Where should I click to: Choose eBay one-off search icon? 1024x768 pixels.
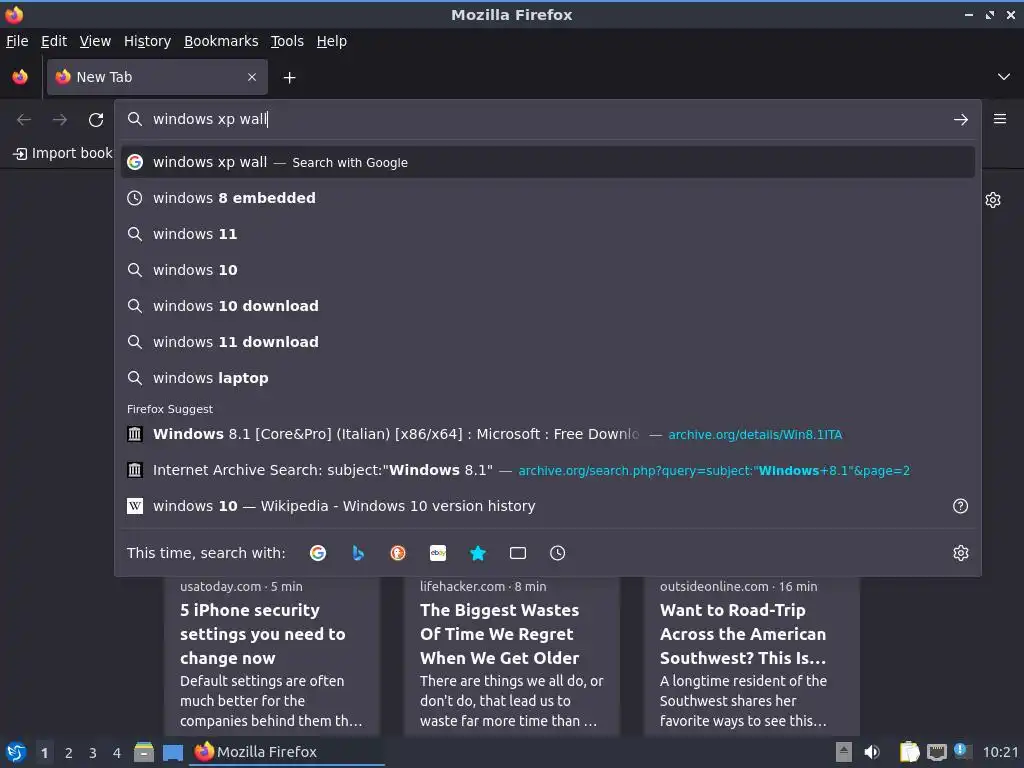pyautogui.click(x=438, y=553)
